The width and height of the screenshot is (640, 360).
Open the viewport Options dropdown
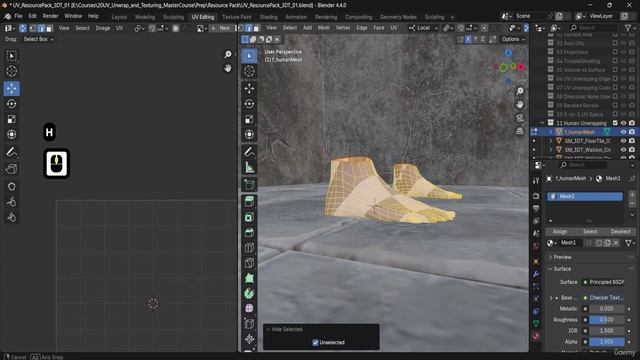point(513,39)
